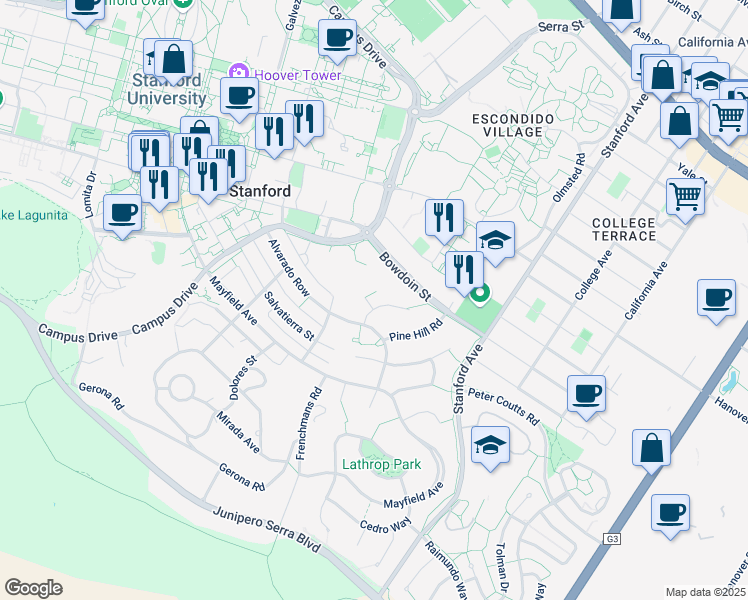This screenshot has width=748, height=600.
Task: Click the Lake Lagunita label
Action: coord(33,215)
